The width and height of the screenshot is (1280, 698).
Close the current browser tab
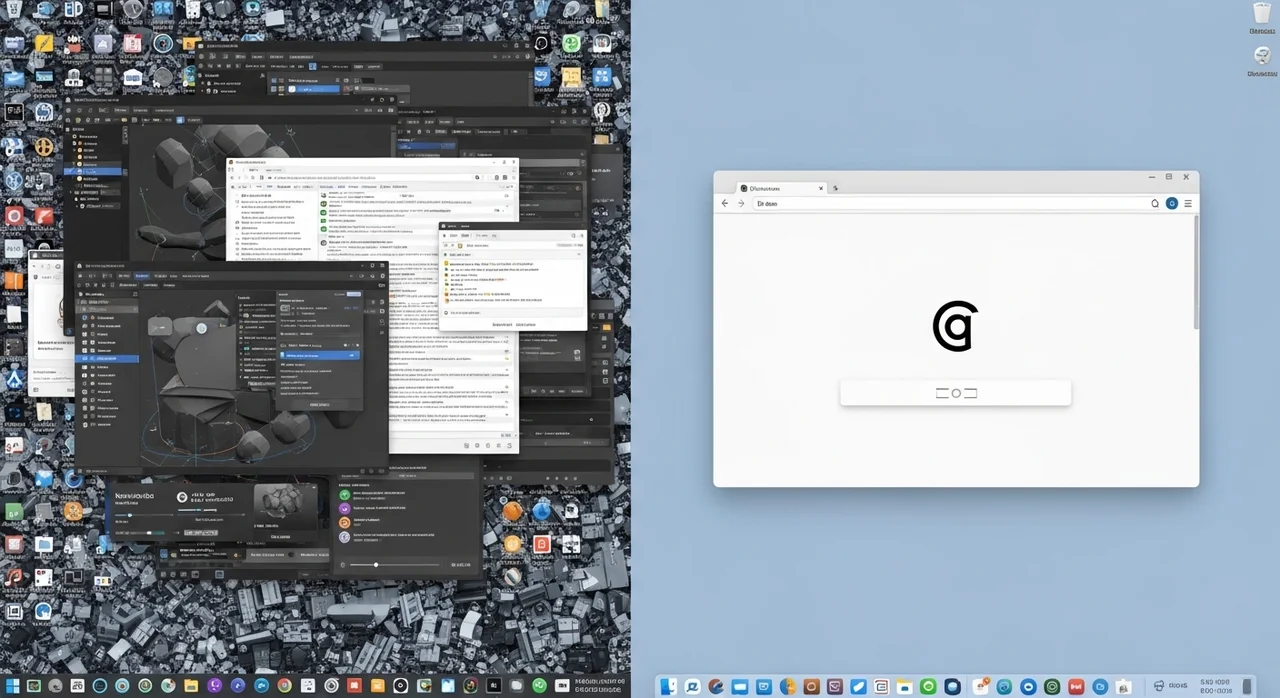821,188
